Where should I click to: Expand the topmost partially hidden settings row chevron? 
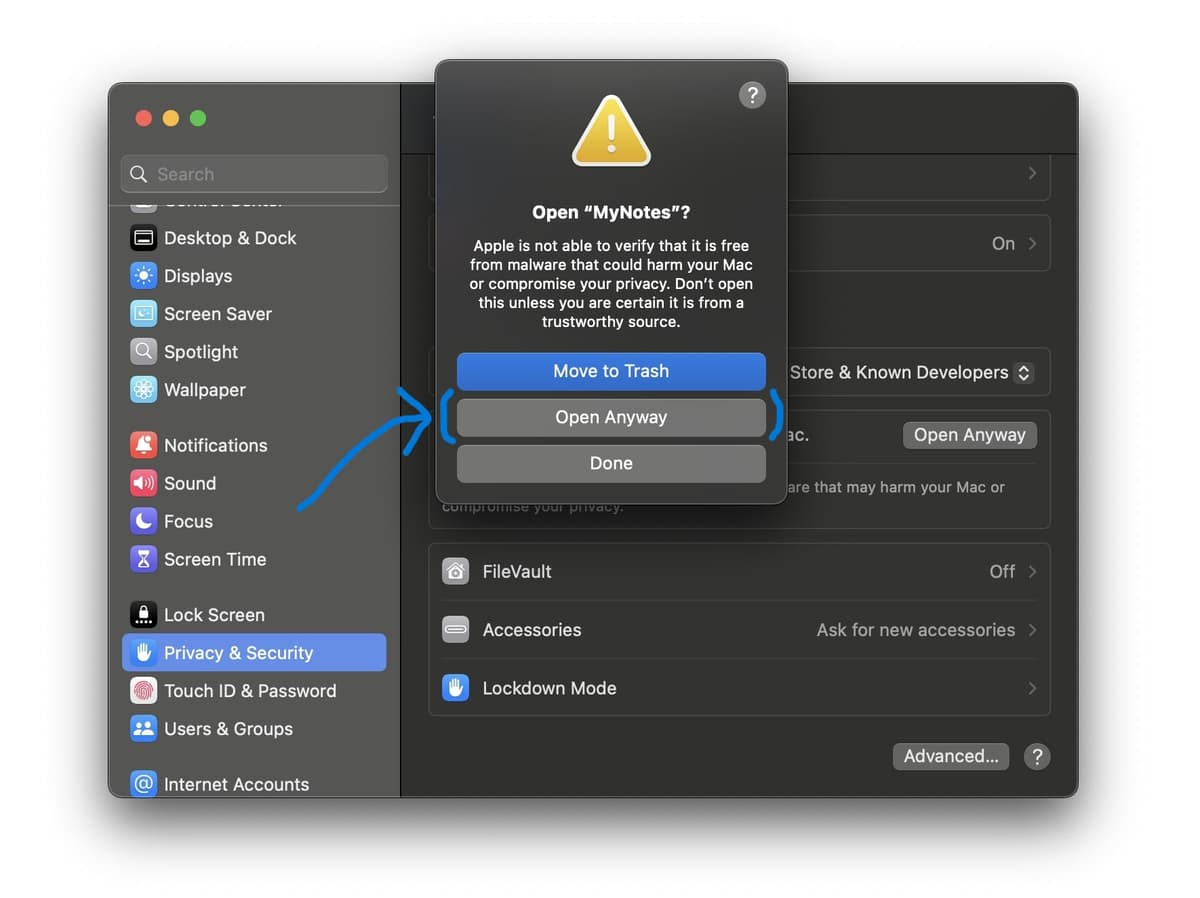pos(1033,174)
